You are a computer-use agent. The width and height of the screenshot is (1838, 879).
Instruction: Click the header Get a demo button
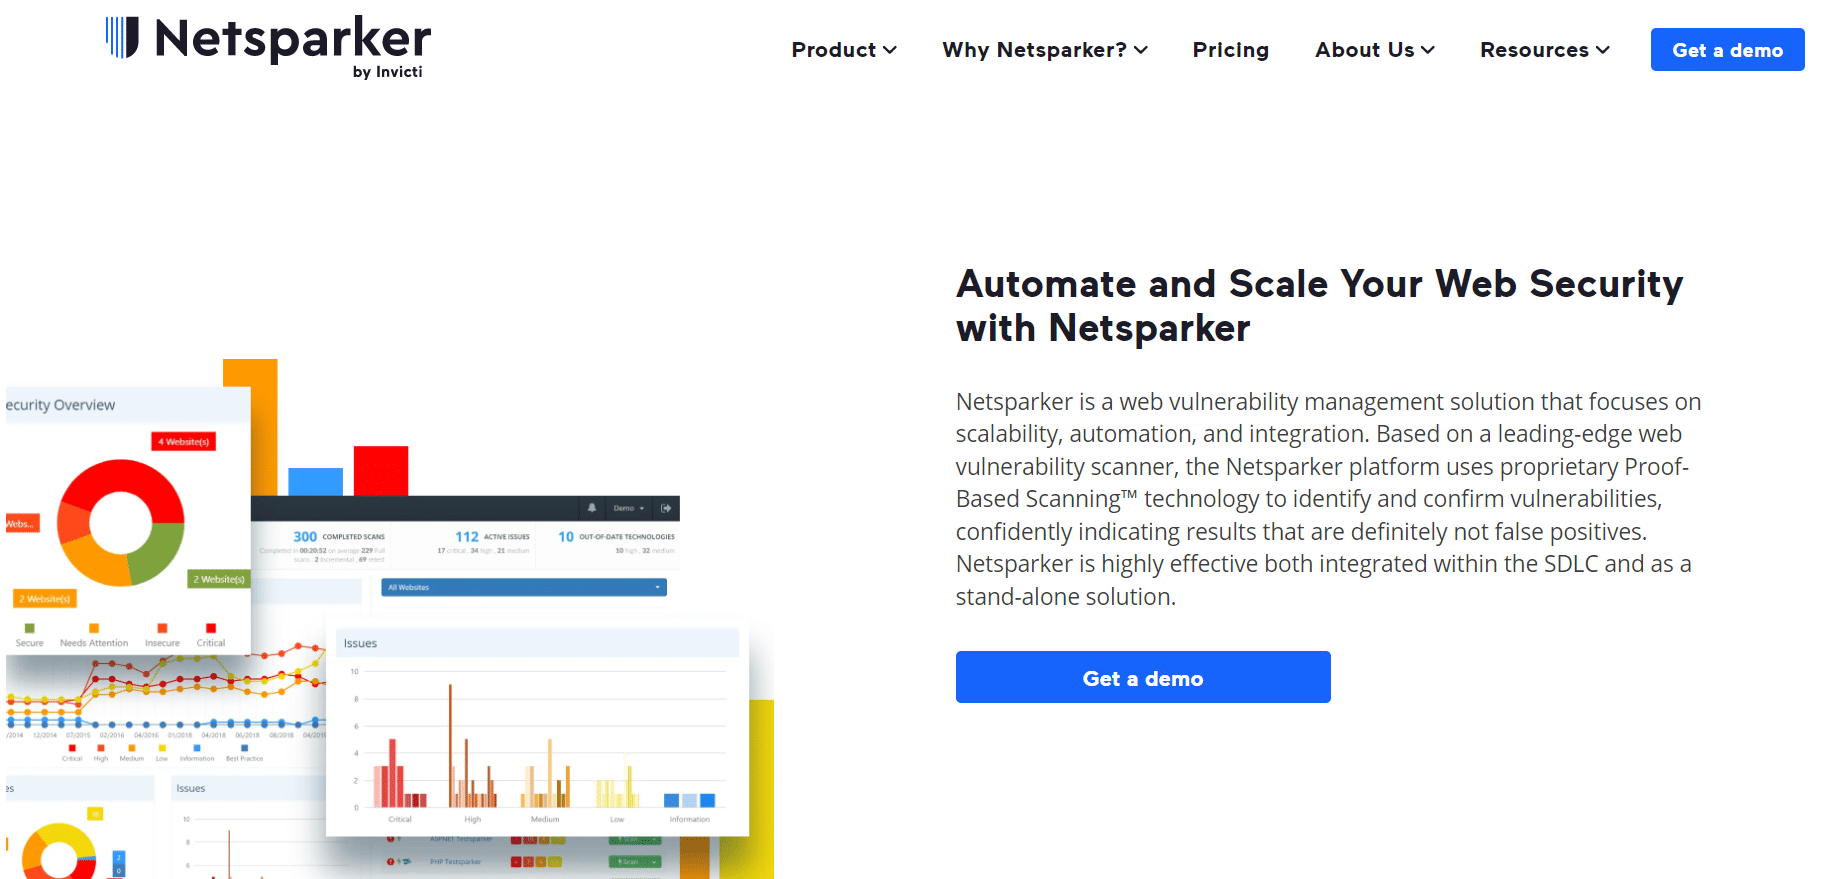pos(1727,50)
